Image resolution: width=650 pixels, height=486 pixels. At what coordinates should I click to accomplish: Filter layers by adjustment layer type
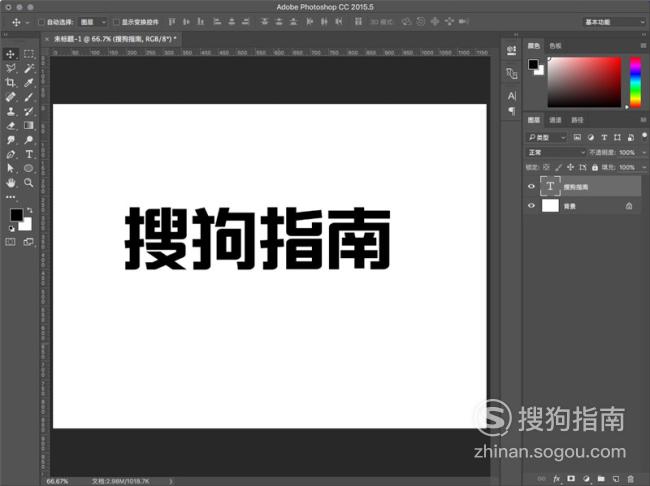point(591,137)
